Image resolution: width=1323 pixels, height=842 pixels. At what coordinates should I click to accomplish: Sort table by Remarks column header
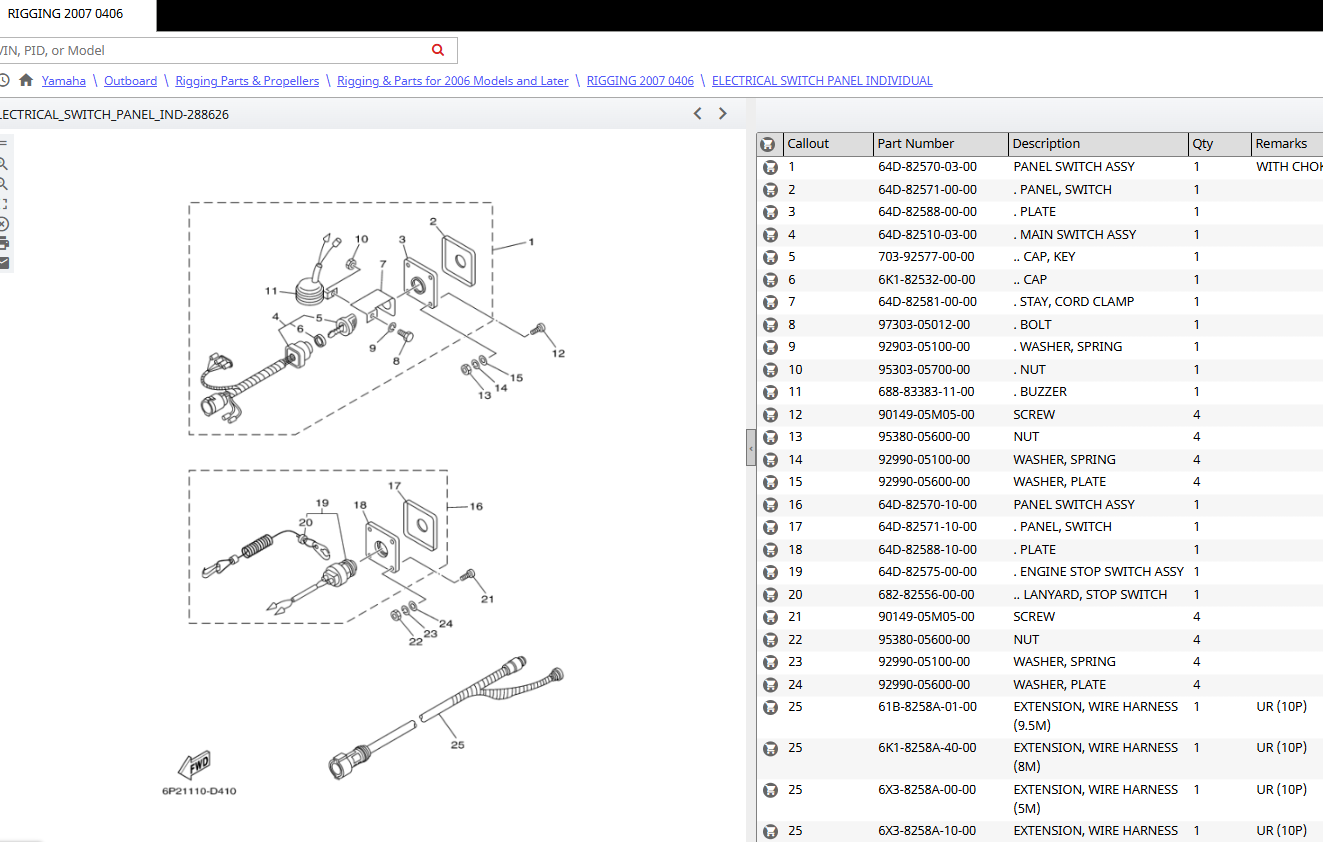pyautogui.click(x=1287, y=144)
